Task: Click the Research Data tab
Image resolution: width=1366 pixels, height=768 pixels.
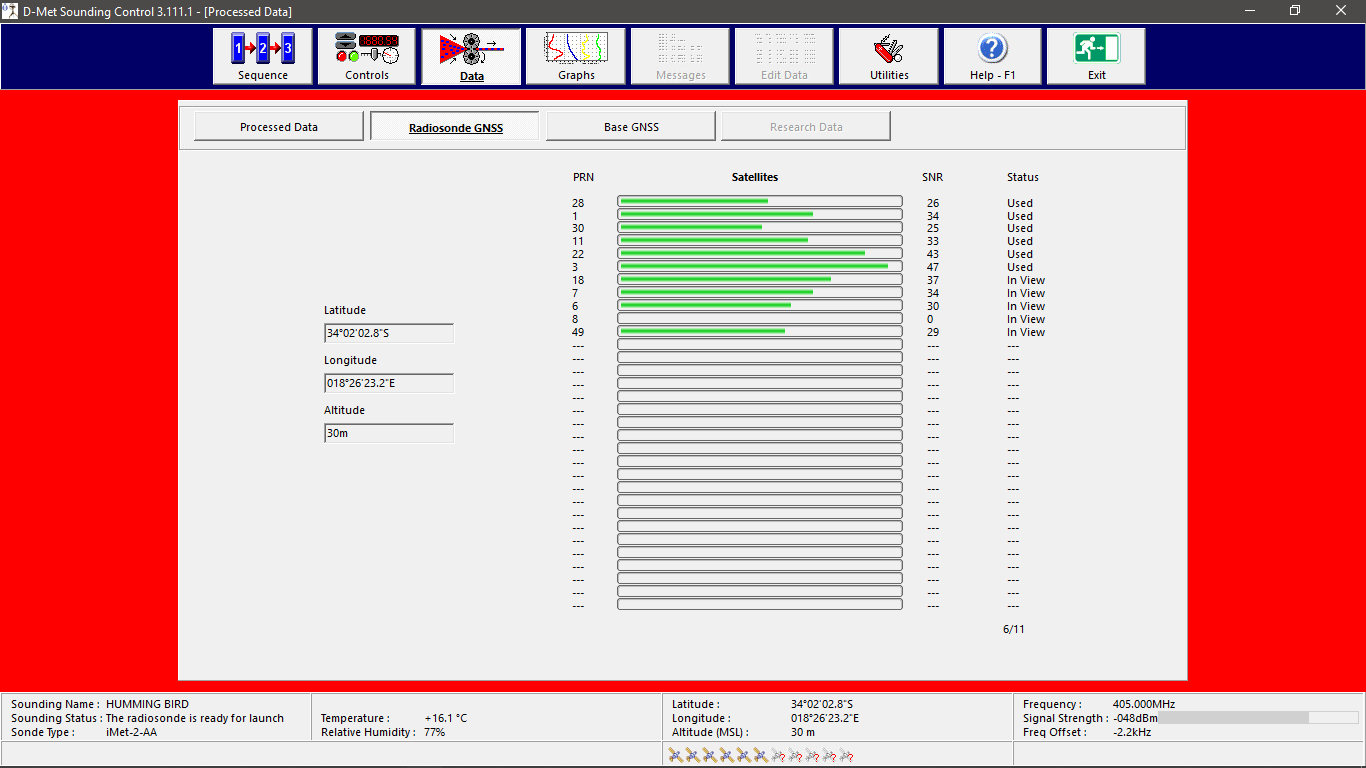Action: 806,127
